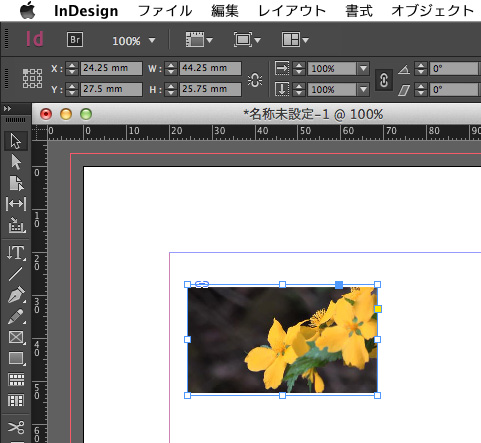Click the X position field showing 24.25 mm
Viewport: 481px width, 443px height.
(111, 68)
